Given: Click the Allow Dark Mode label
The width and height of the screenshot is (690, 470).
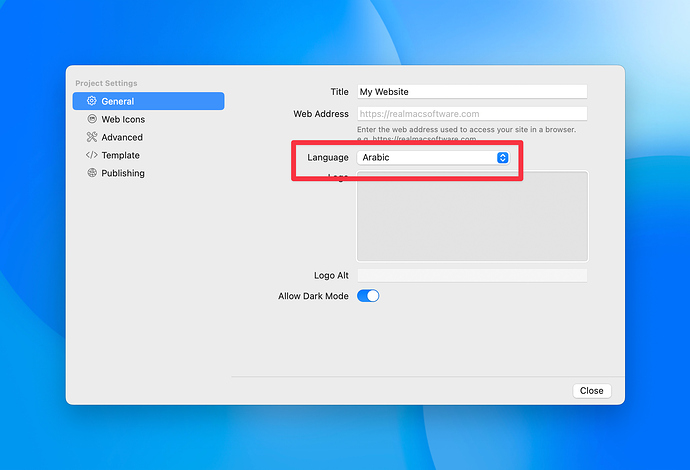Looking at the screenshot, I should click(313, 296).
